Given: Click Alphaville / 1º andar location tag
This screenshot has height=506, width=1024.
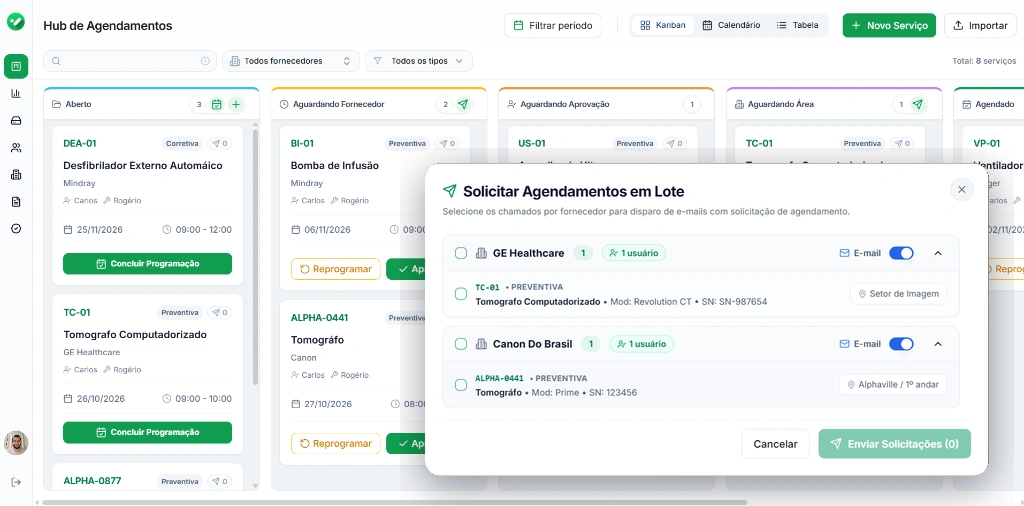Looking at the screenshot, I should pos(893,385).
